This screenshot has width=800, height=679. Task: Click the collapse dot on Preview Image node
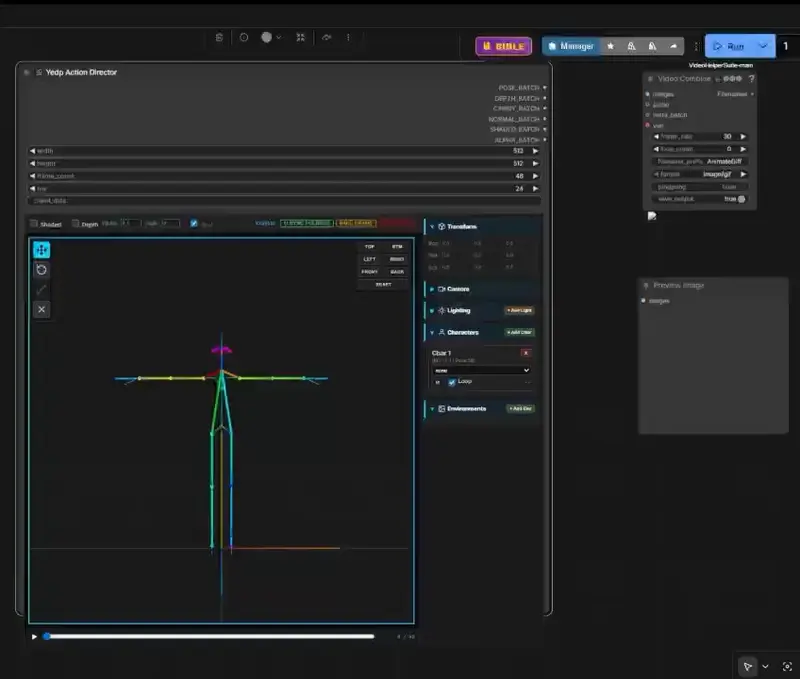coord(646,285)
